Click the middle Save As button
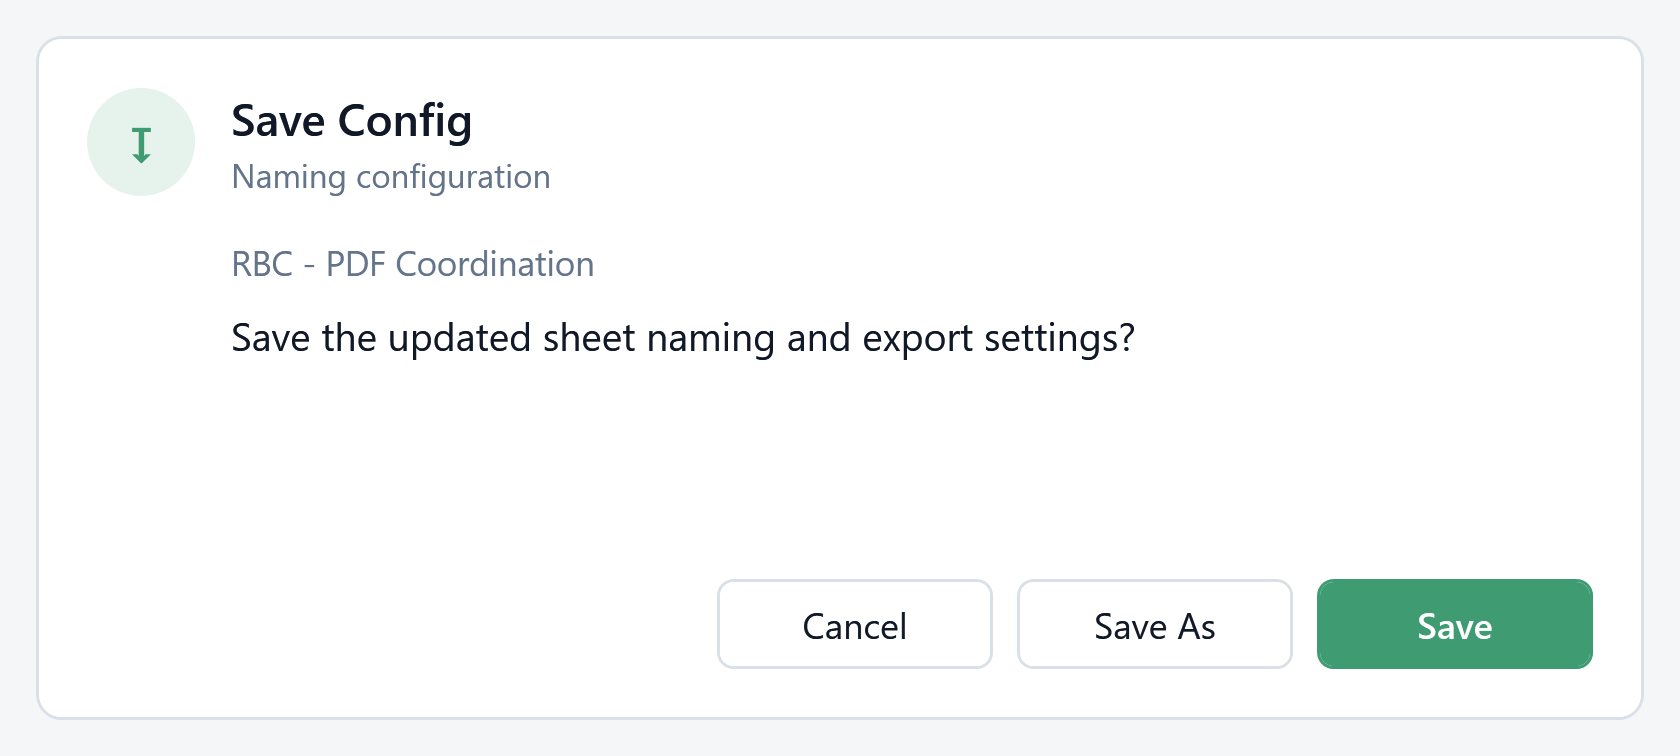The image size is (1680, 756). pyautogui.click(x=1154, y=624)
